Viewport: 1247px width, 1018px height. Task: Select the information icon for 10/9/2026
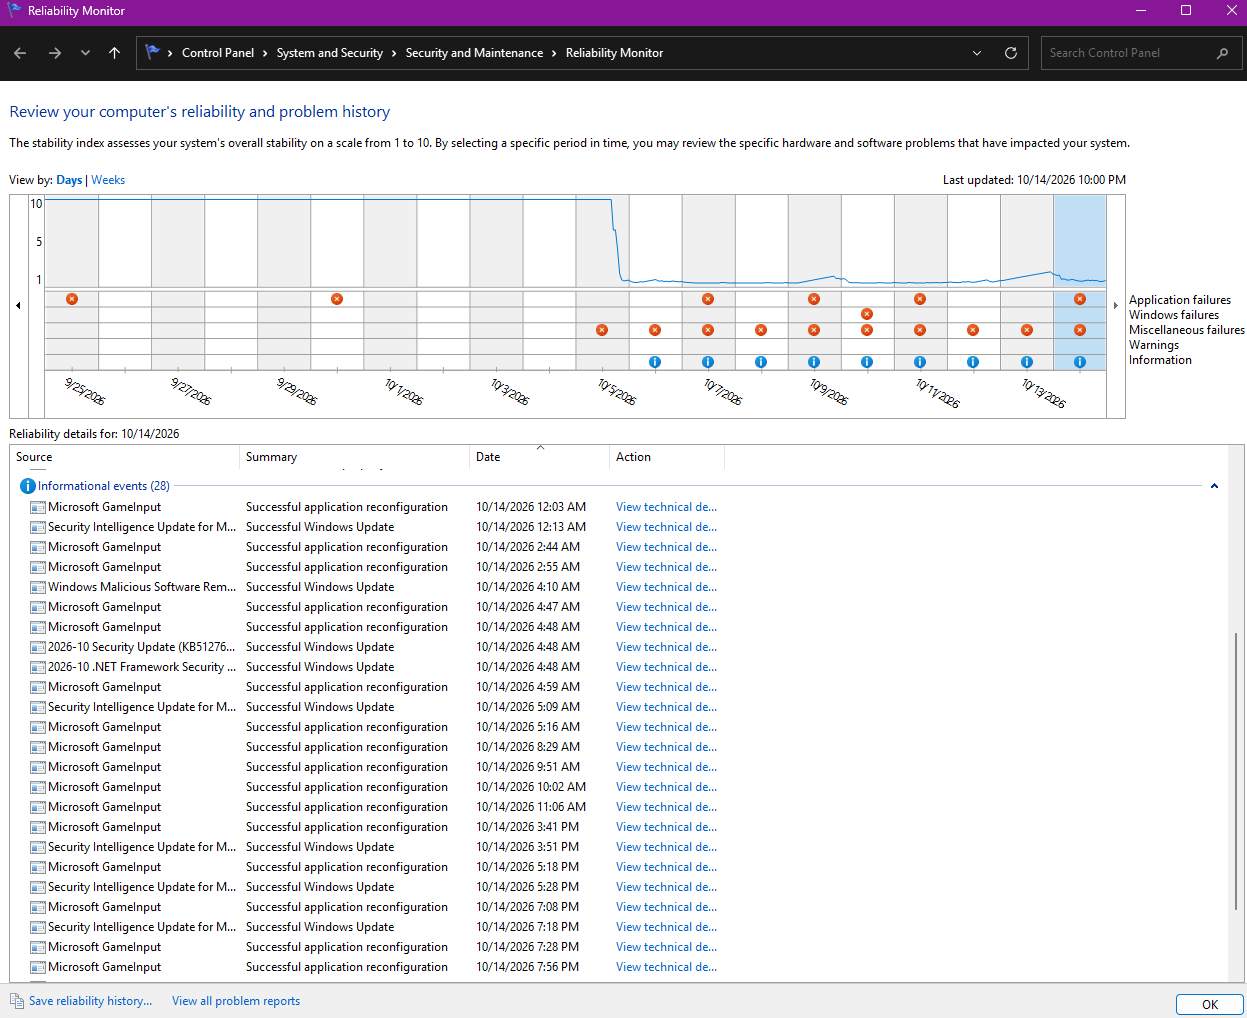tap(814, 362)
